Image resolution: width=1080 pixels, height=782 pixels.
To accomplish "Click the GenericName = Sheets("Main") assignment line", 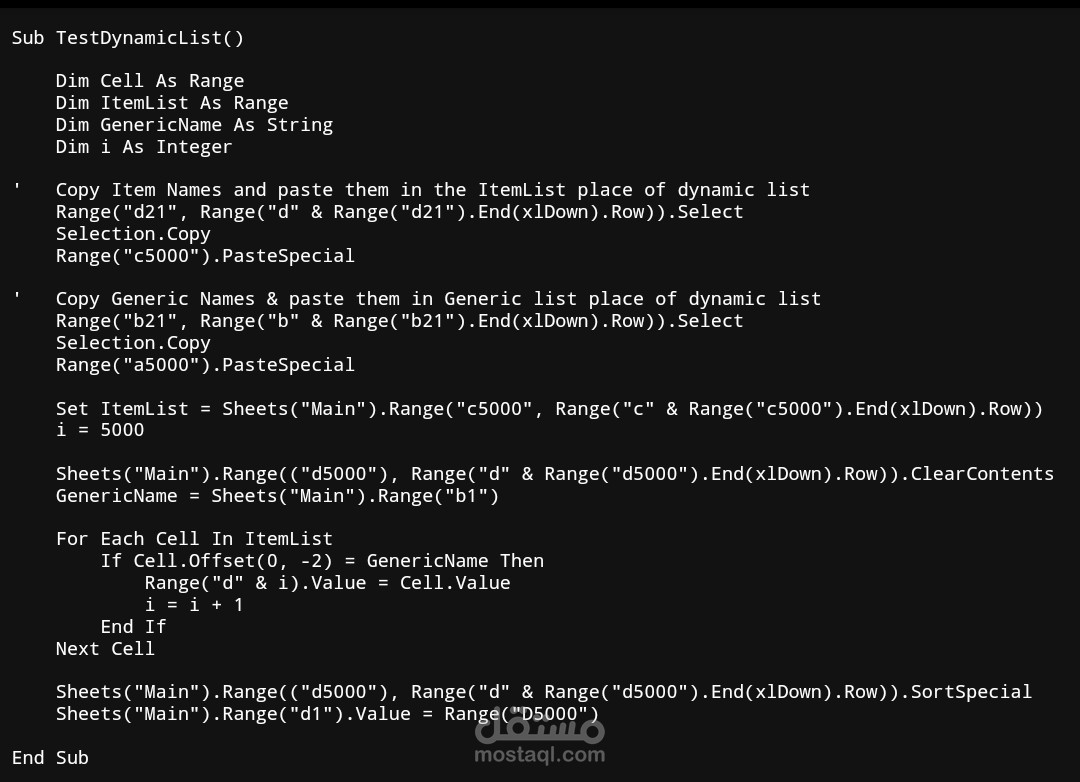I will [x=277, y=496].
